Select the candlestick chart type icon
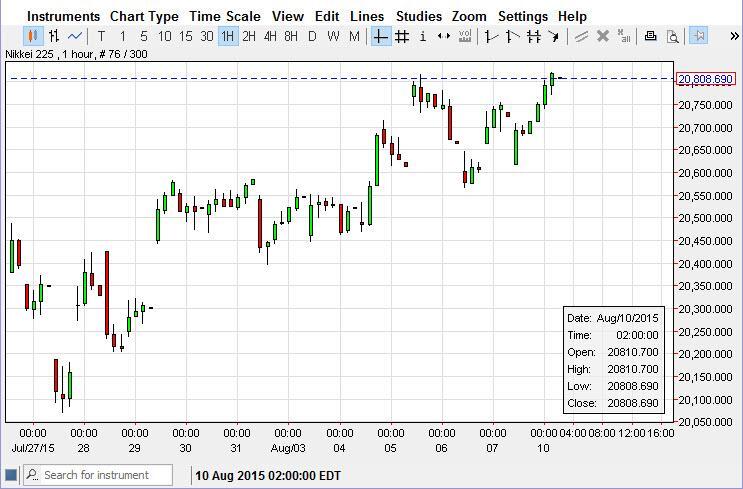 click(32, 37)
